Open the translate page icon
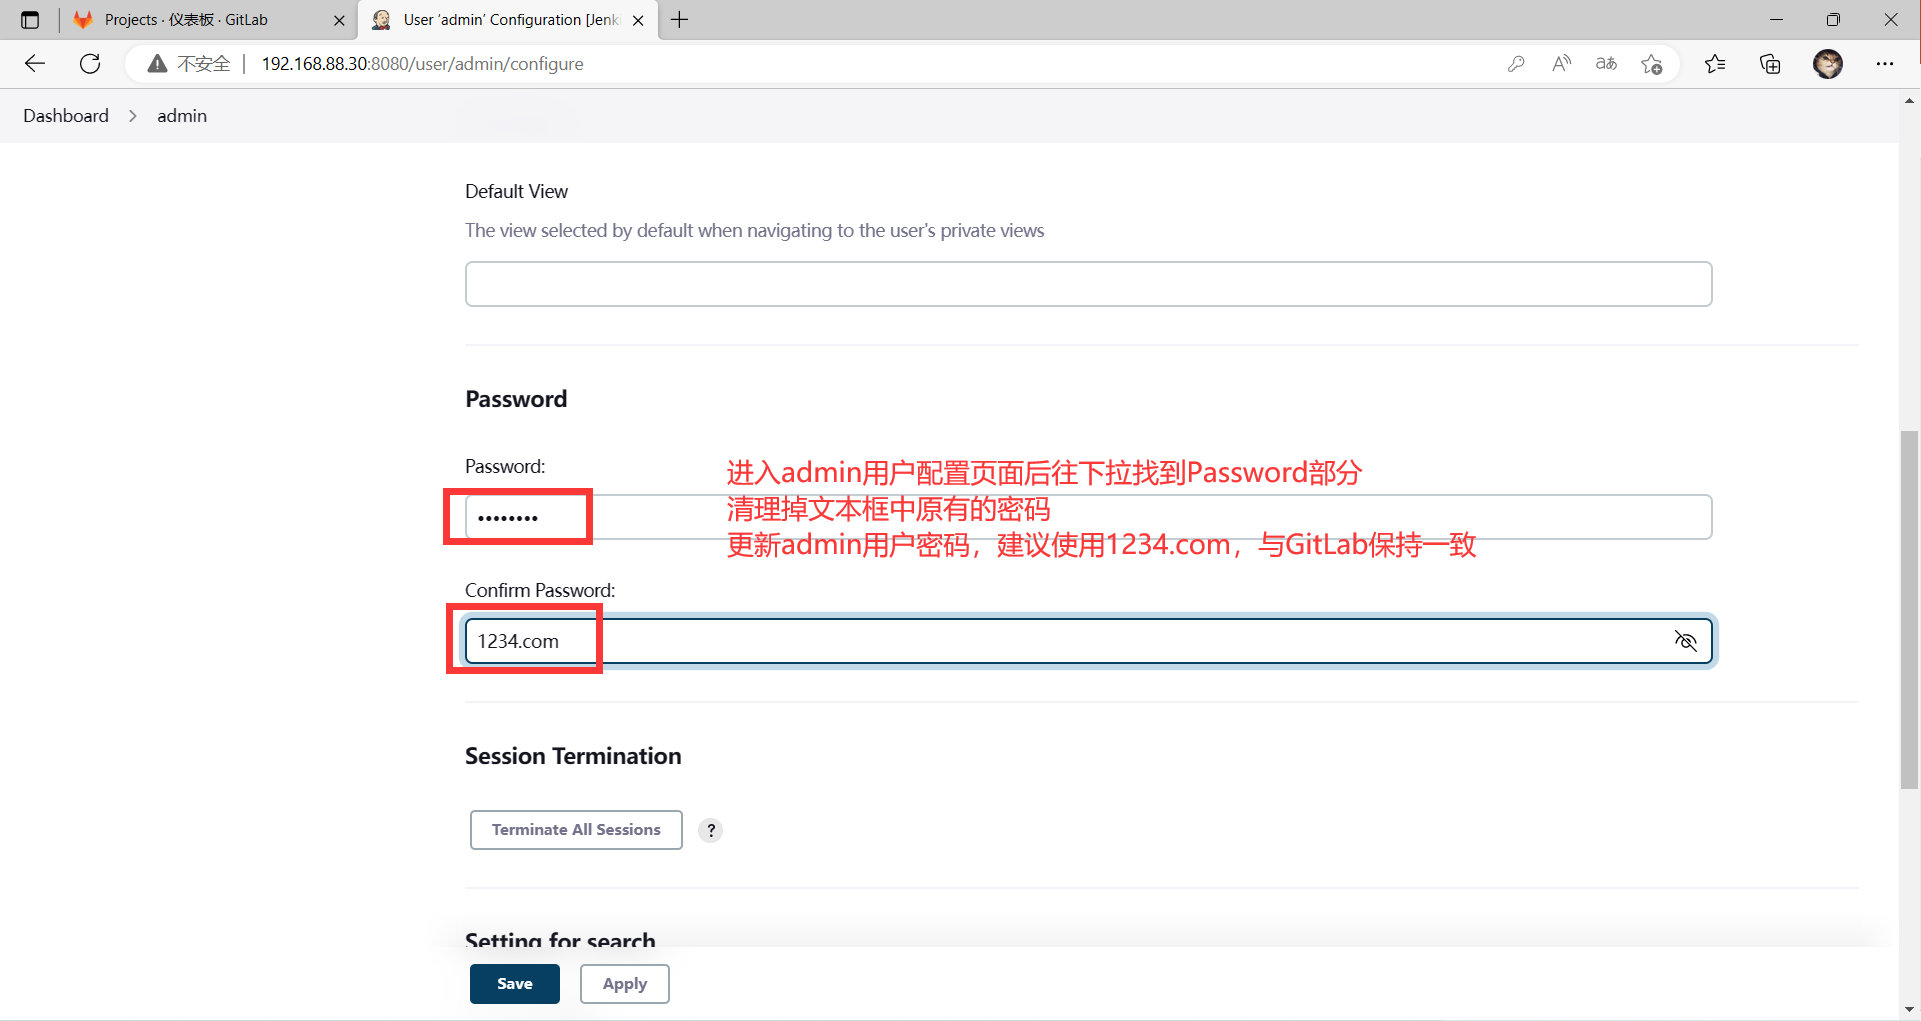 tap(1606, 64)
